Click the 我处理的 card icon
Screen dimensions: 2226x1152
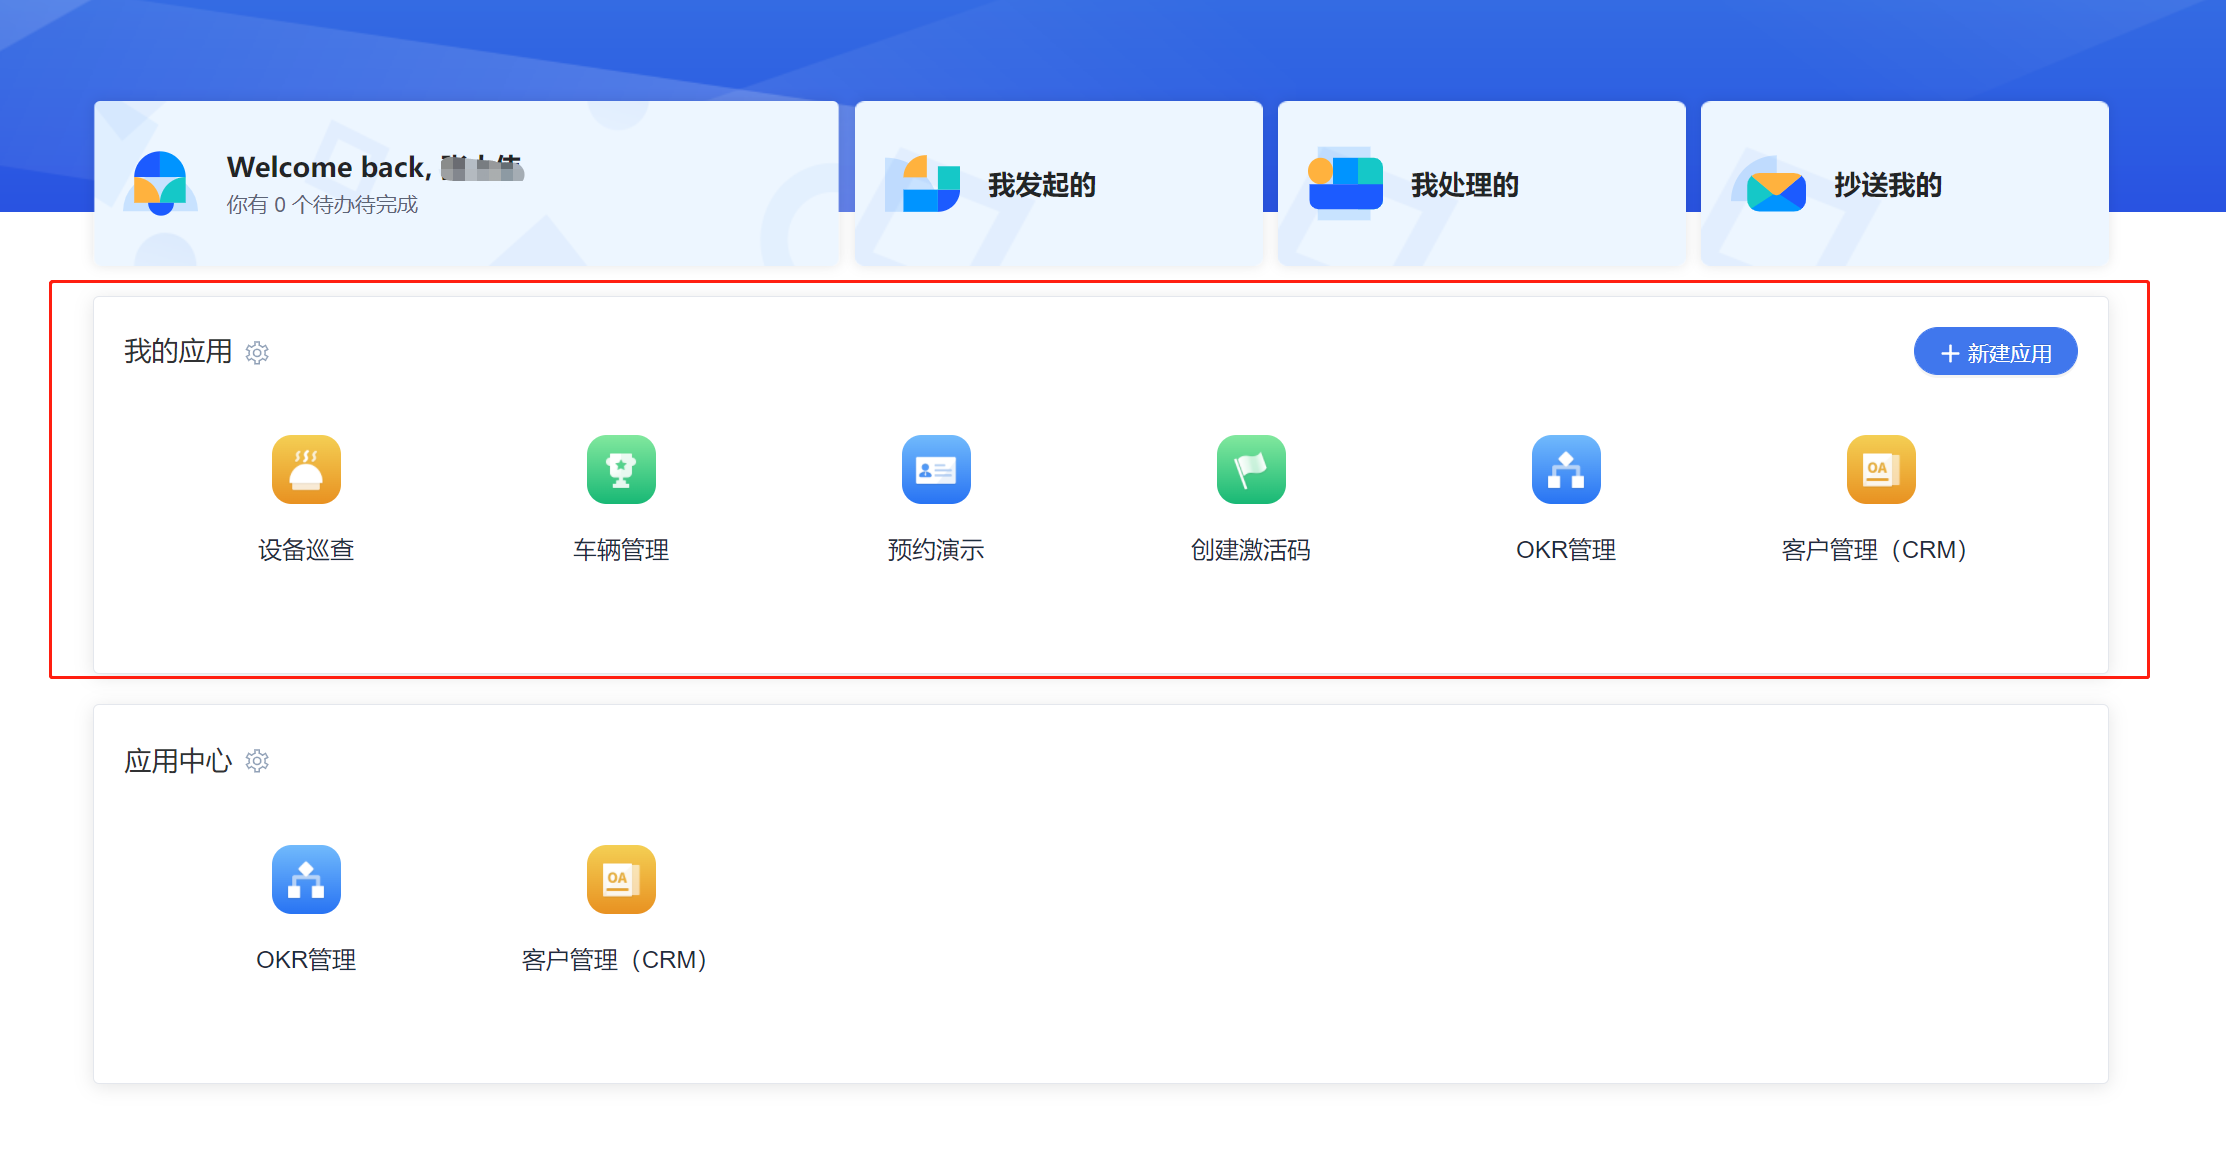[1346, 183]
